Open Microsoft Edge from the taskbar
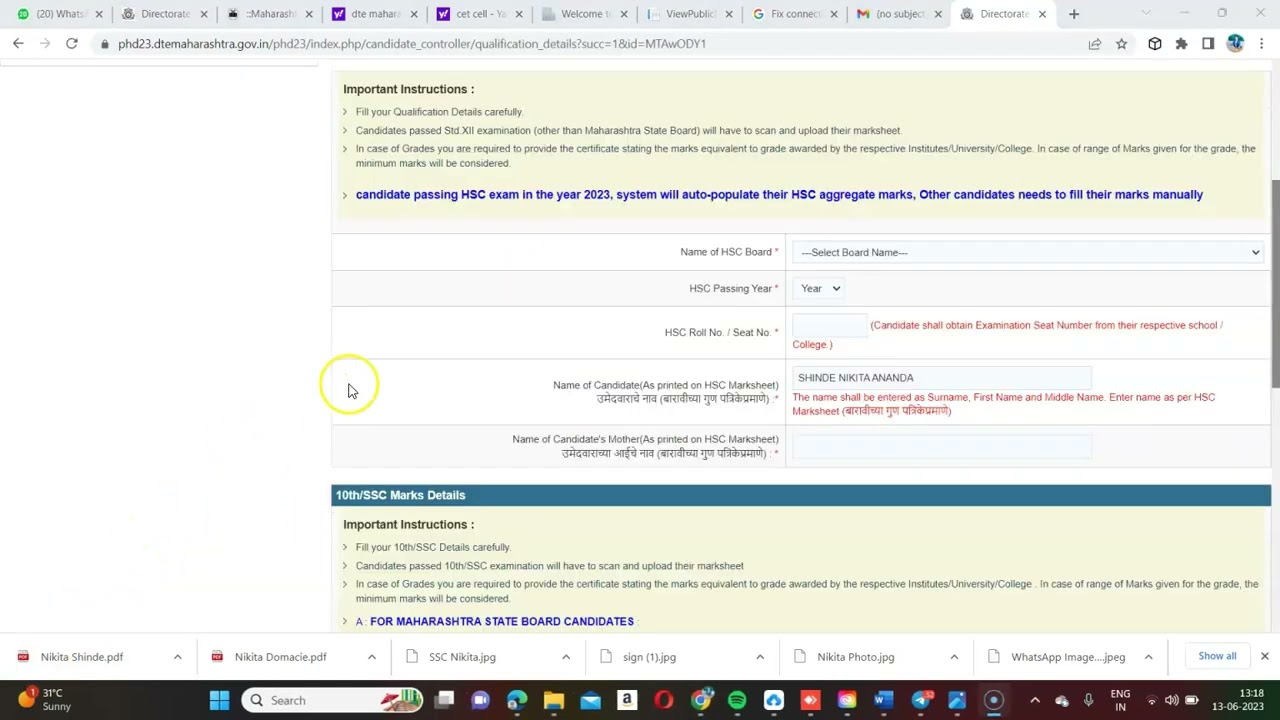Screen dimensions: 1280x720 (516, 700)
